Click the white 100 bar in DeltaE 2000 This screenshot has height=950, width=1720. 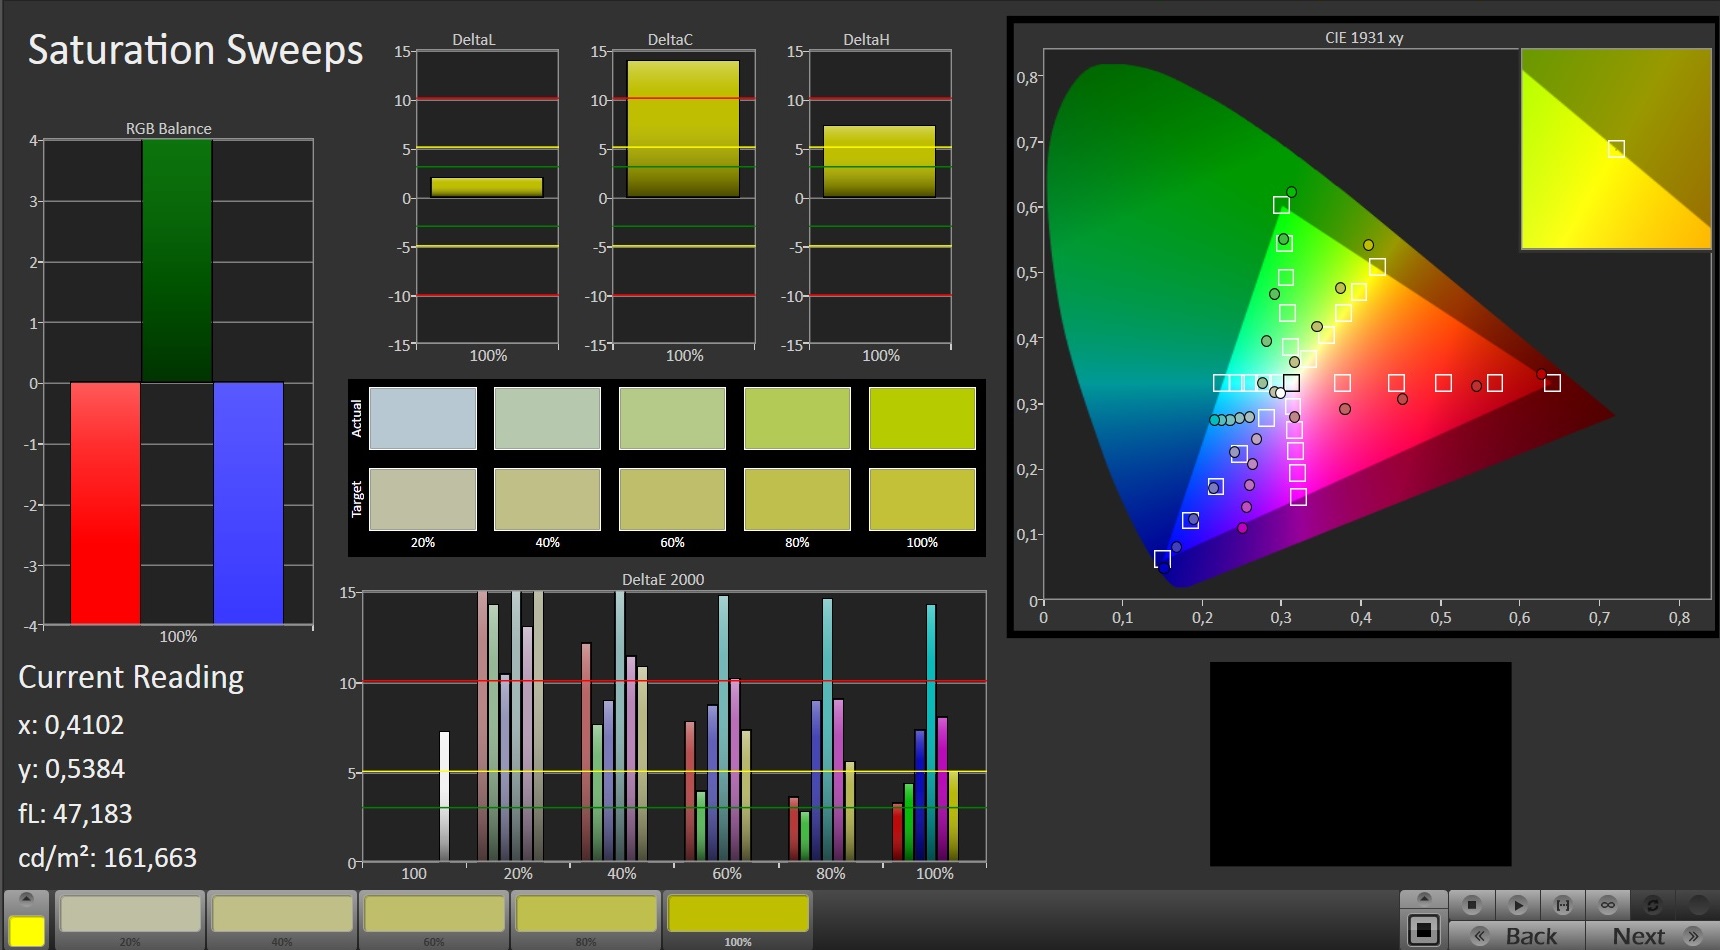pos(444,796)
